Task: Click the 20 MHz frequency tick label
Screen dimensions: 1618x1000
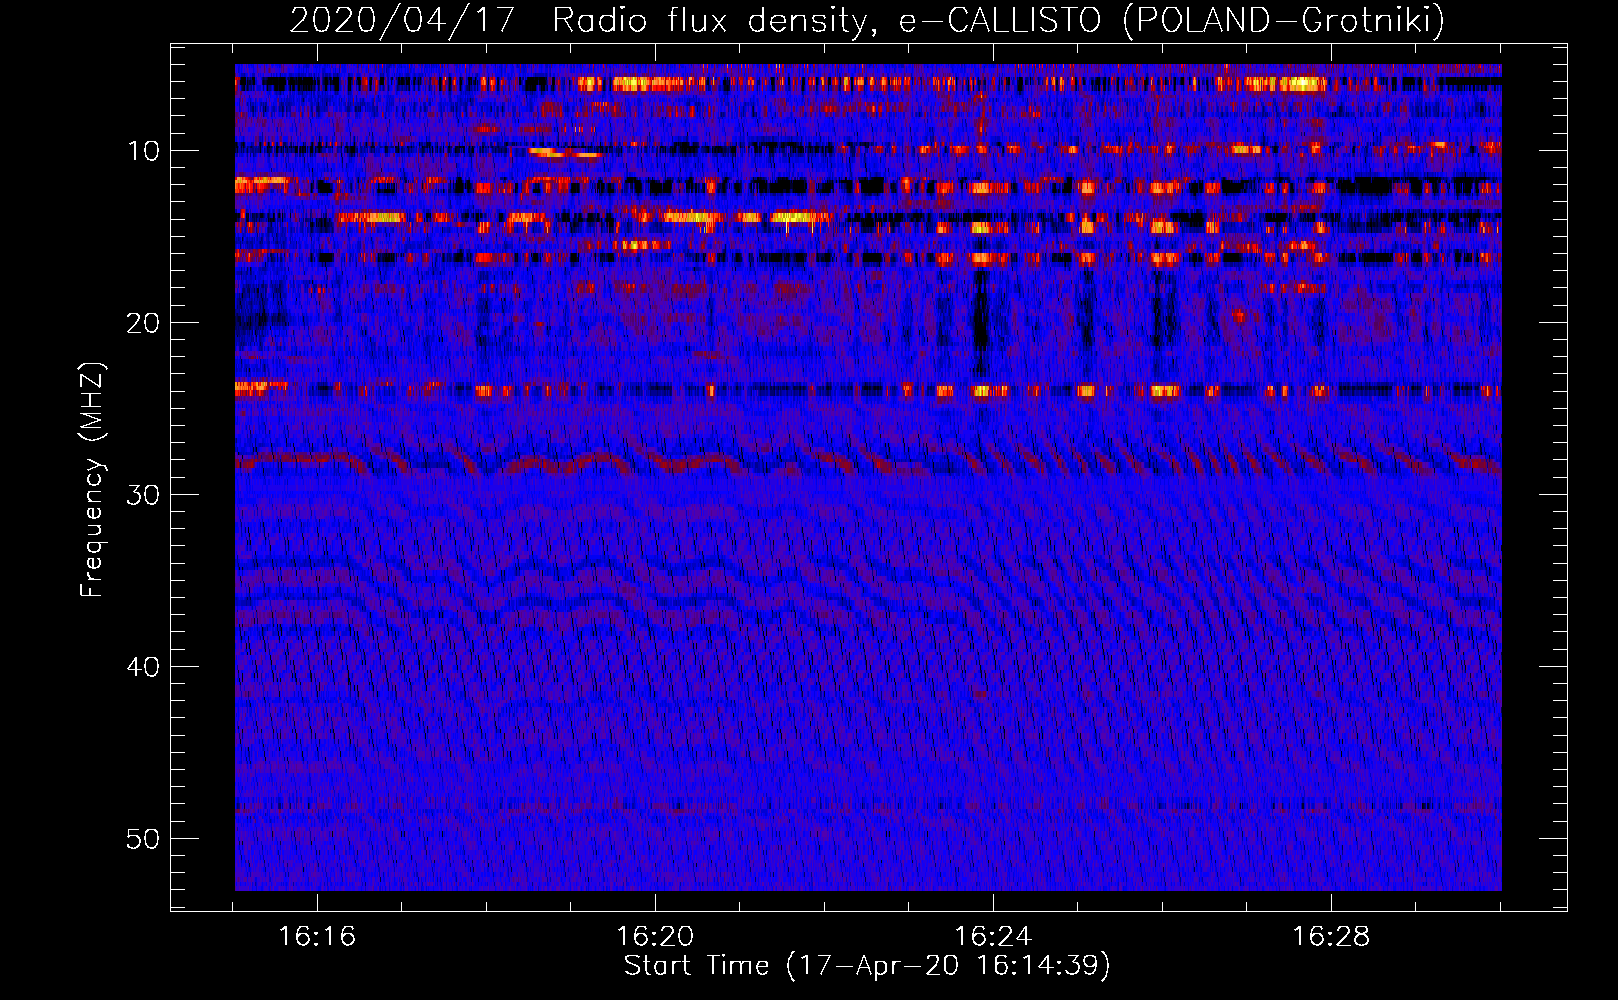Action: [x=144, y=323]
